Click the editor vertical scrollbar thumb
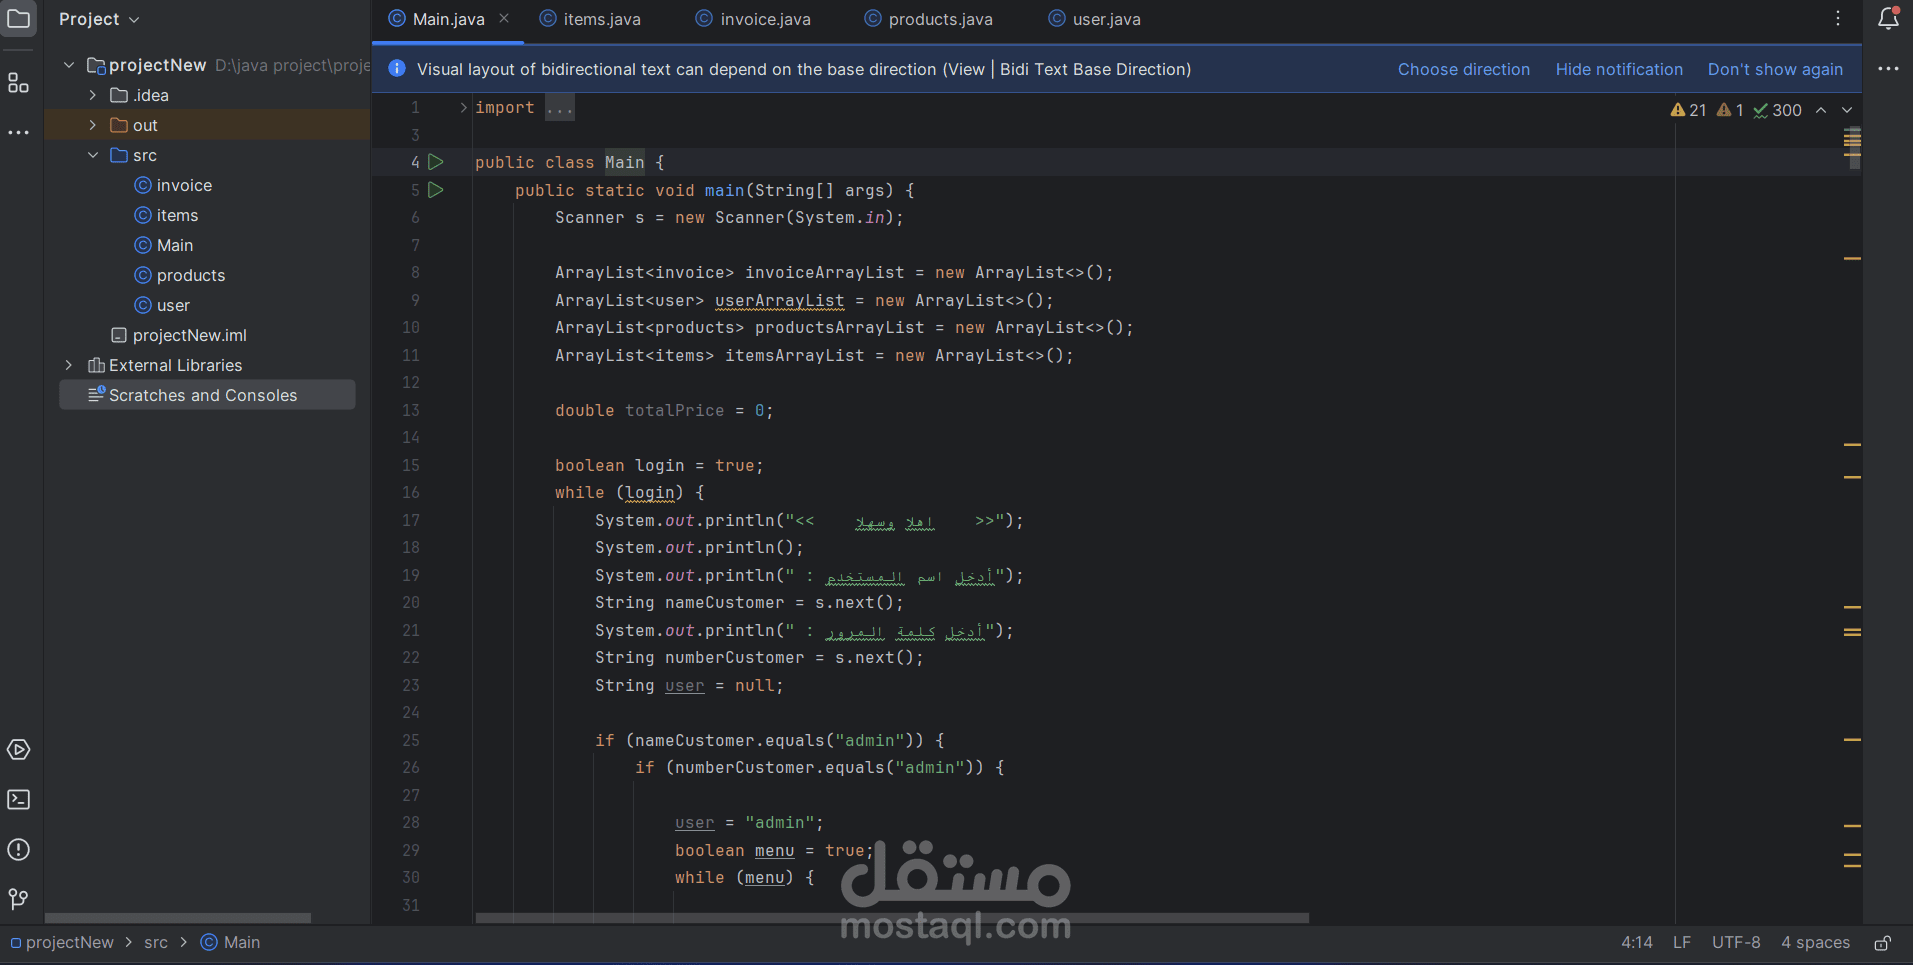 [1853, 148]
